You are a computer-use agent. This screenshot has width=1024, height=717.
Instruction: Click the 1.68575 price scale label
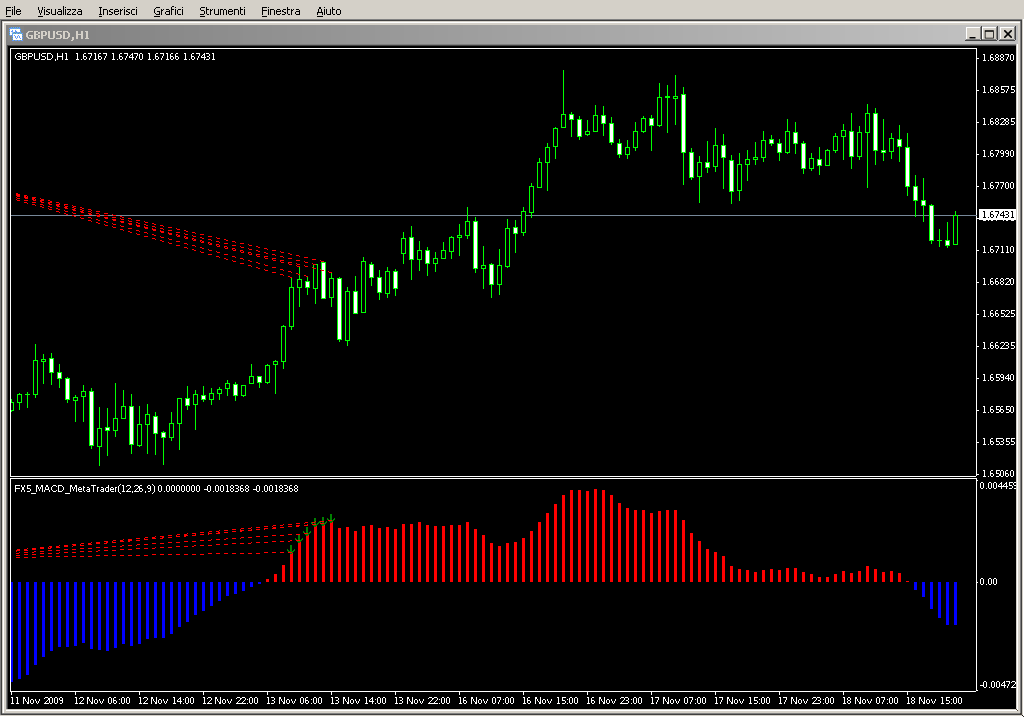tap(999, 89)
